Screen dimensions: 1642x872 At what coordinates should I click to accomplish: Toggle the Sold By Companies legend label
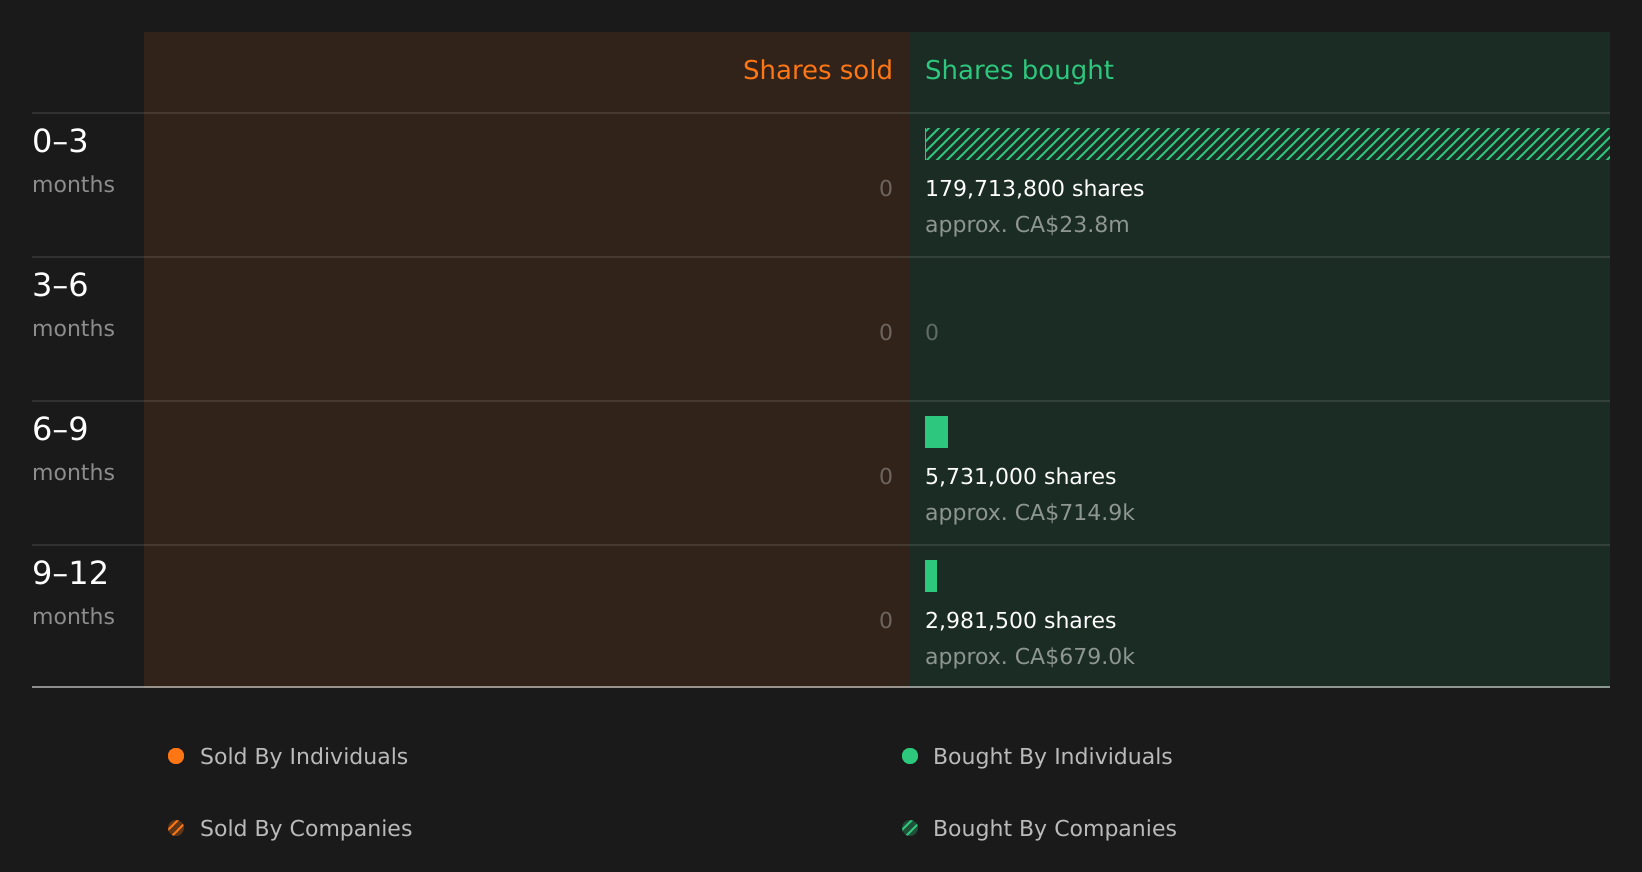coord(306,829)
